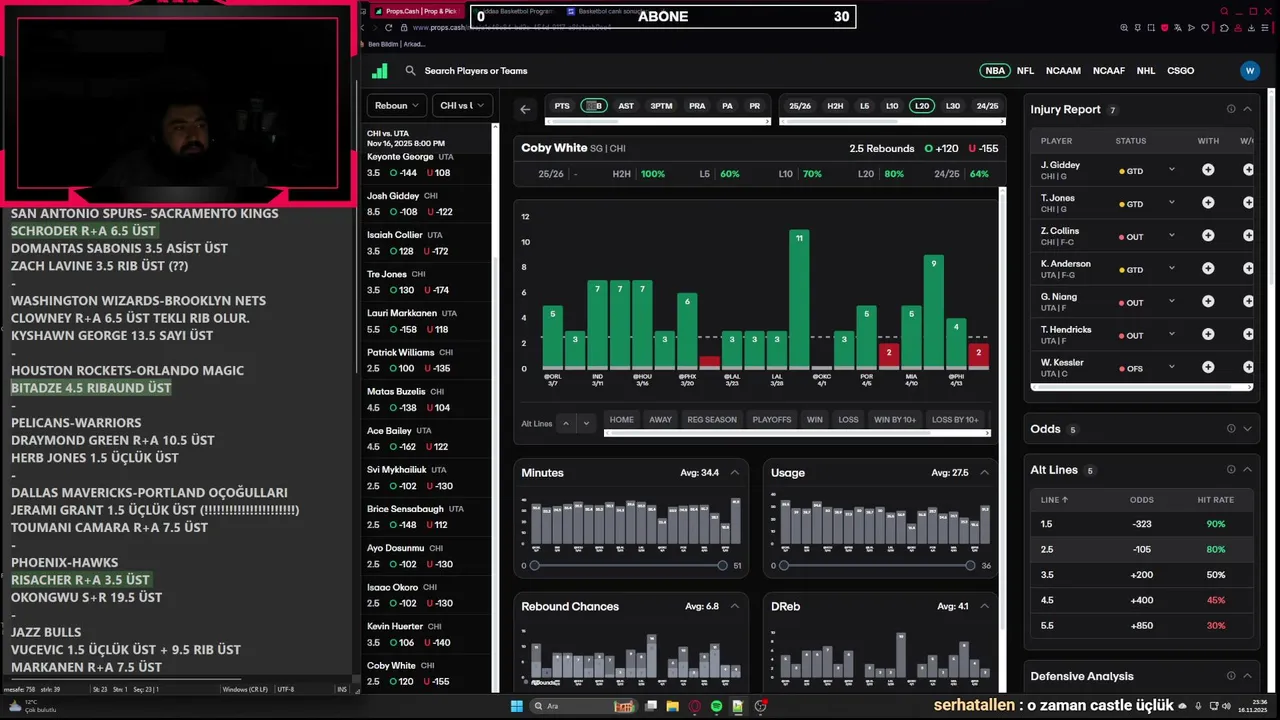Collapse the Injury Report panel
The image size is (1280, 720).
tap(1247, 109)
